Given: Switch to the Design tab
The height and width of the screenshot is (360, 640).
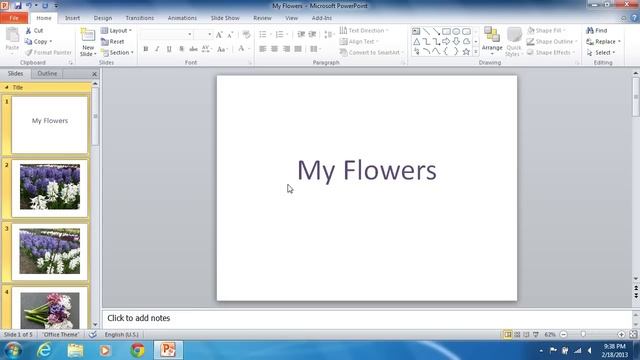Looking at the screenshot, I should tap(102, 18).
